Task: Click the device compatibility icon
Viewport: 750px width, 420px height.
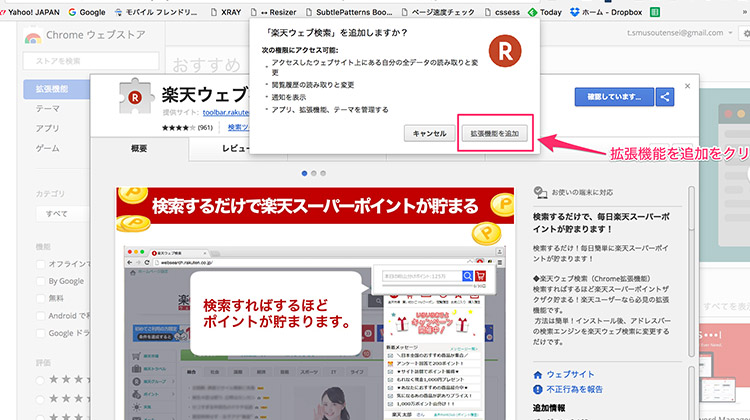Action: (x=540, y=192)
